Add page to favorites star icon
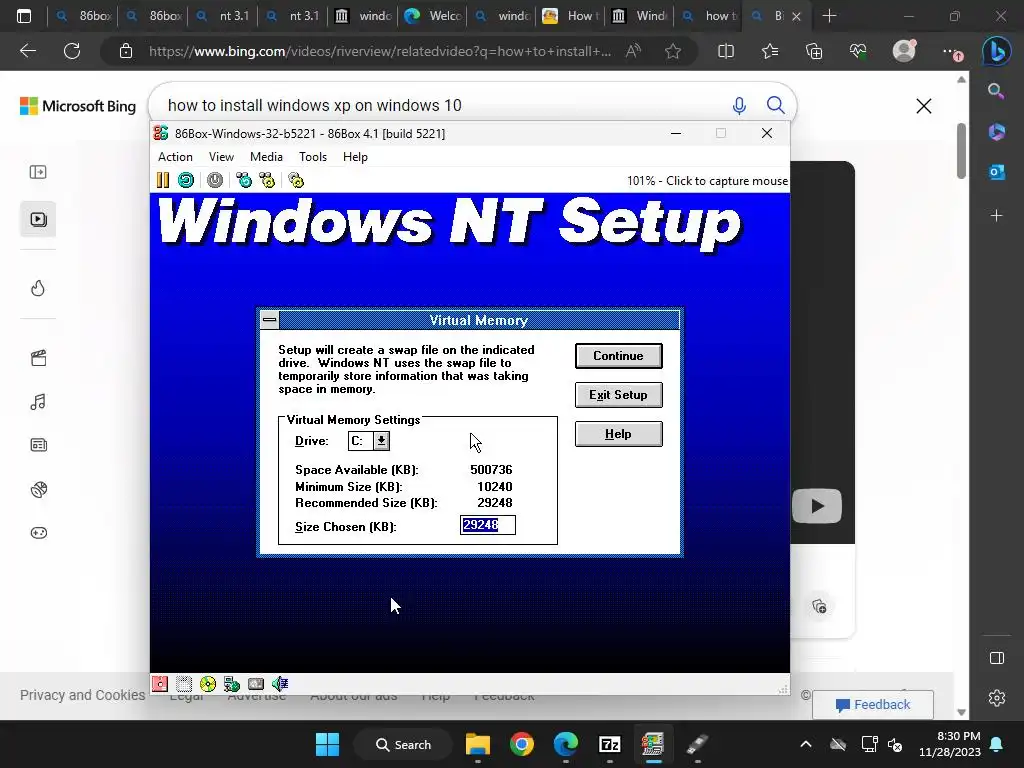The height and width of the screenshot is (768, 1024). 673,51
